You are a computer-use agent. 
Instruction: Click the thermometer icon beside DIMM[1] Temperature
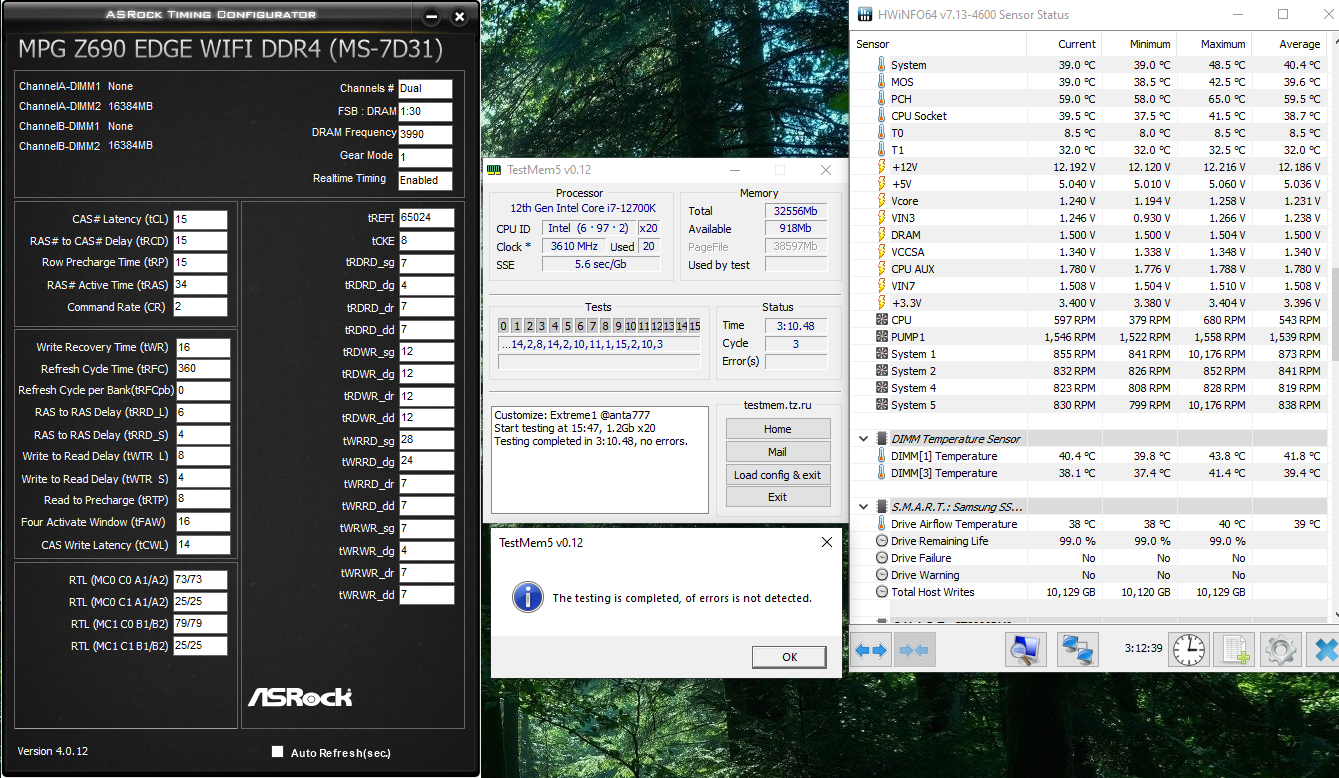click(x=881, y=456)
